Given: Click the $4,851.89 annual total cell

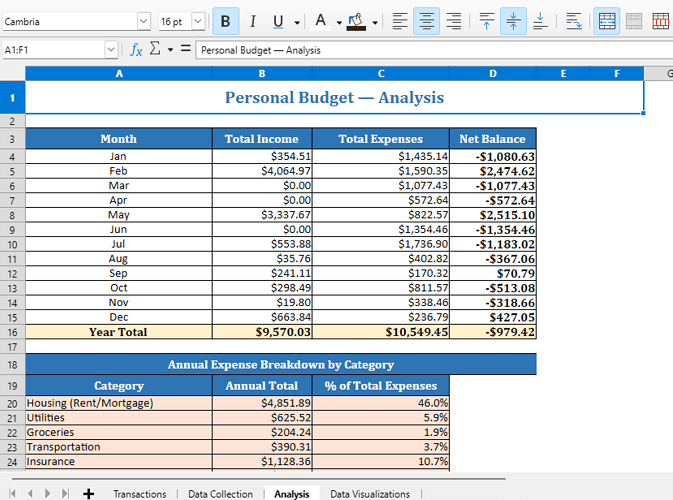Looking at the screenshot, I should [262, 403].
